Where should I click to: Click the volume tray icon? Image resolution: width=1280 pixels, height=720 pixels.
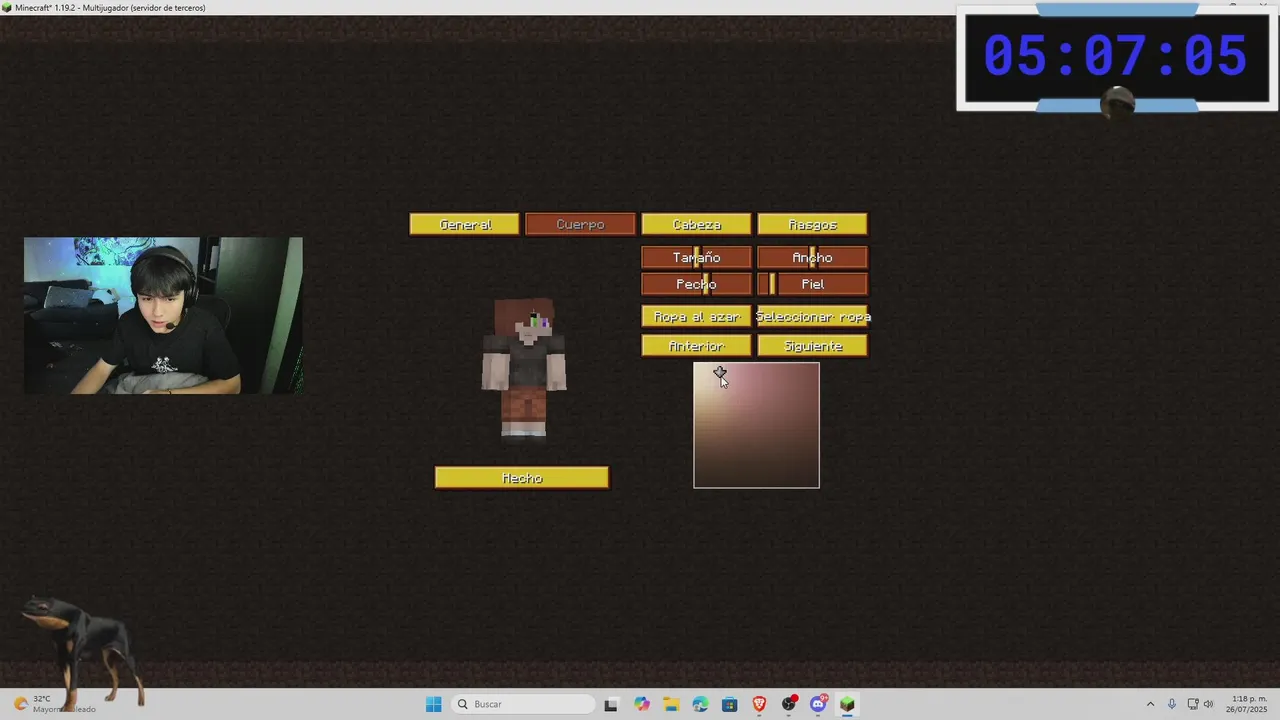pyautogui.click(x=1208, y=704)
